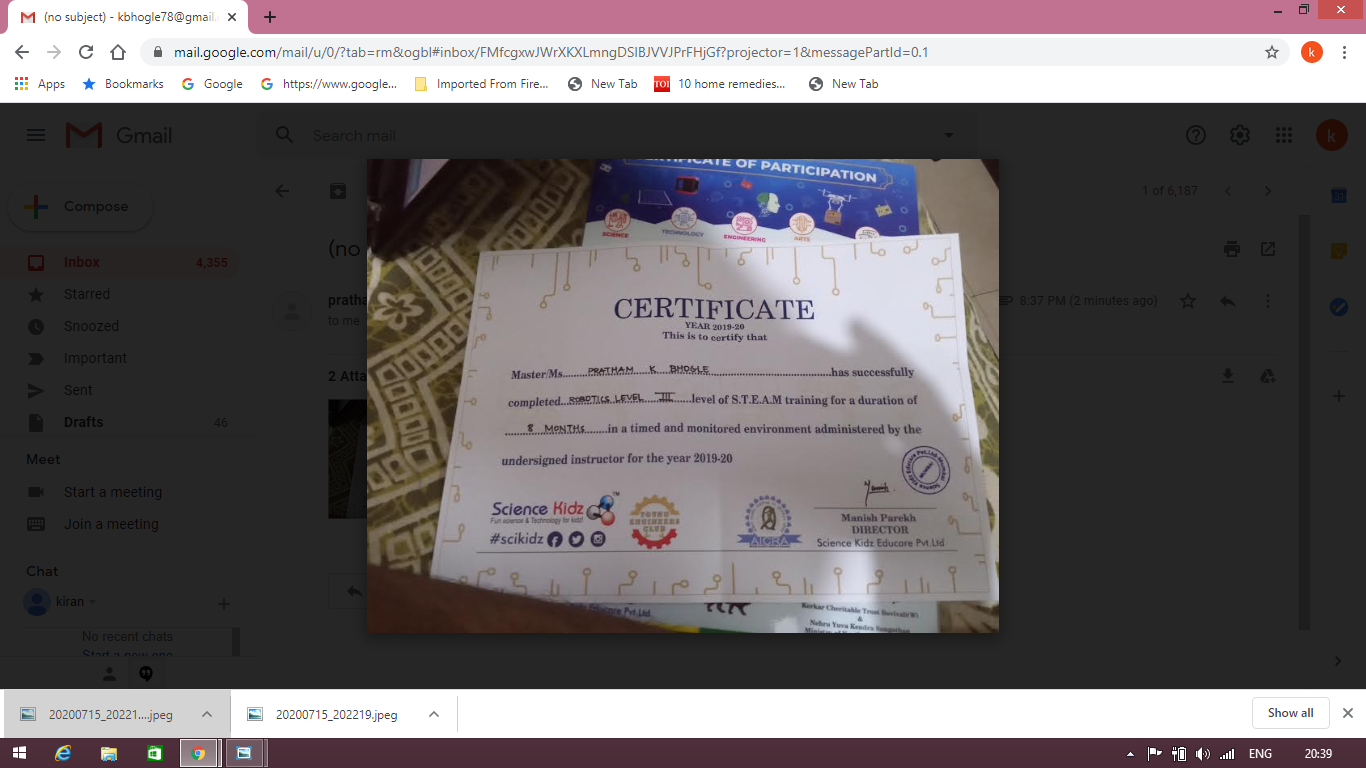The image size is (1366, 768).
Task: Show older email with right chevron
Action: (1268, 191)
